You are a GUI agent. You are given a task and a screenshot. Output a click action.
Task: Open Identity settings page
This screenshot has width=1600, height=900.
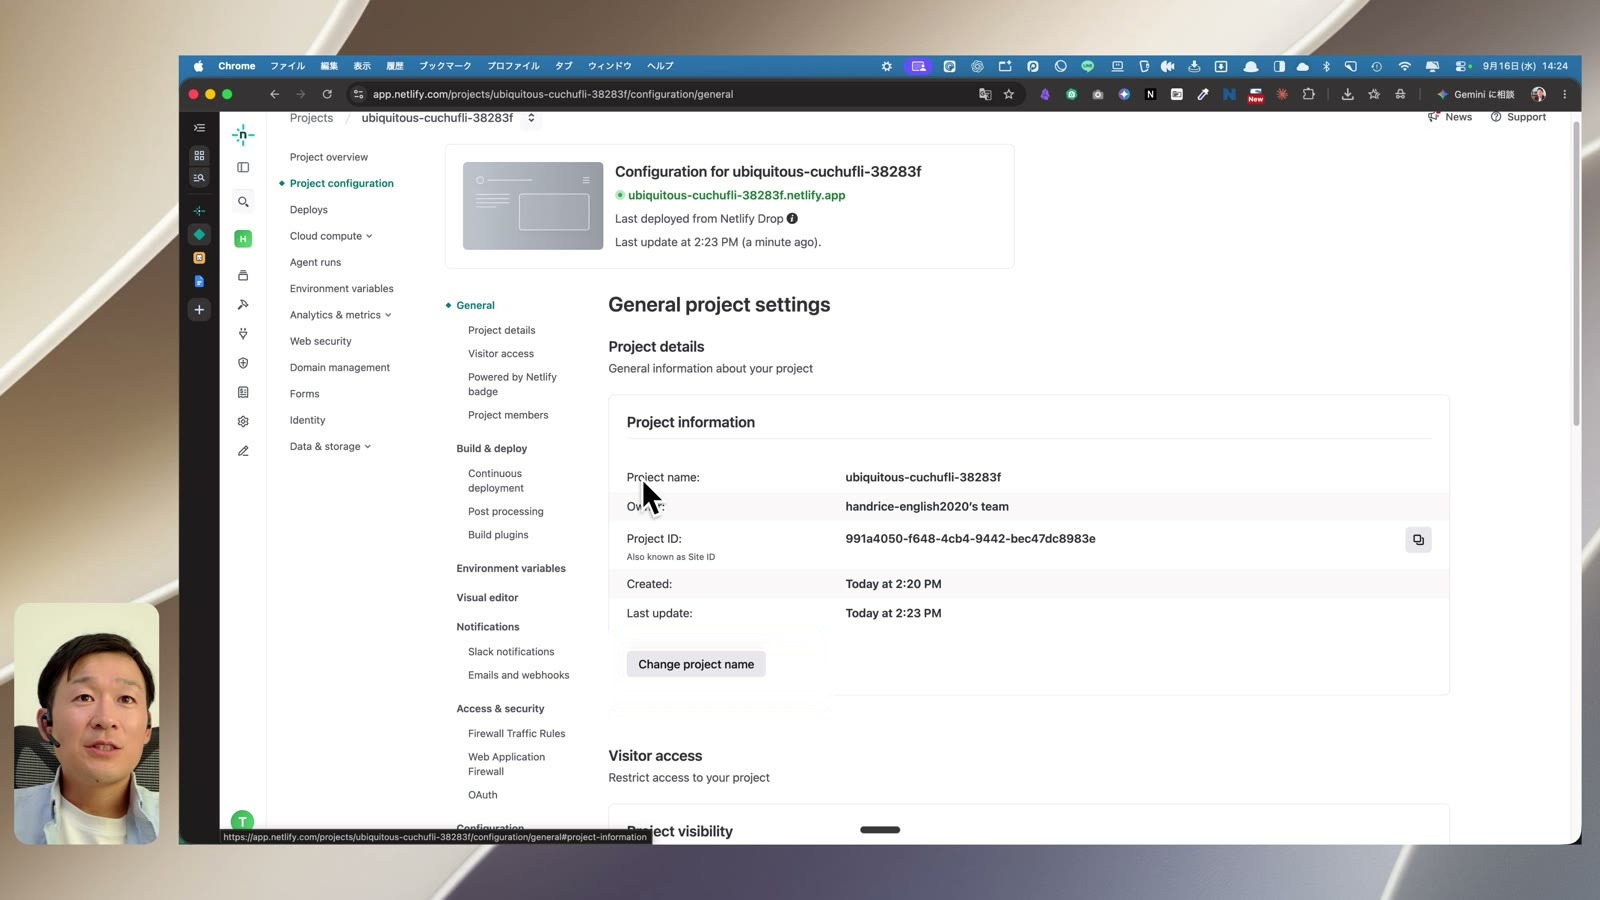(x=308, y=420)
